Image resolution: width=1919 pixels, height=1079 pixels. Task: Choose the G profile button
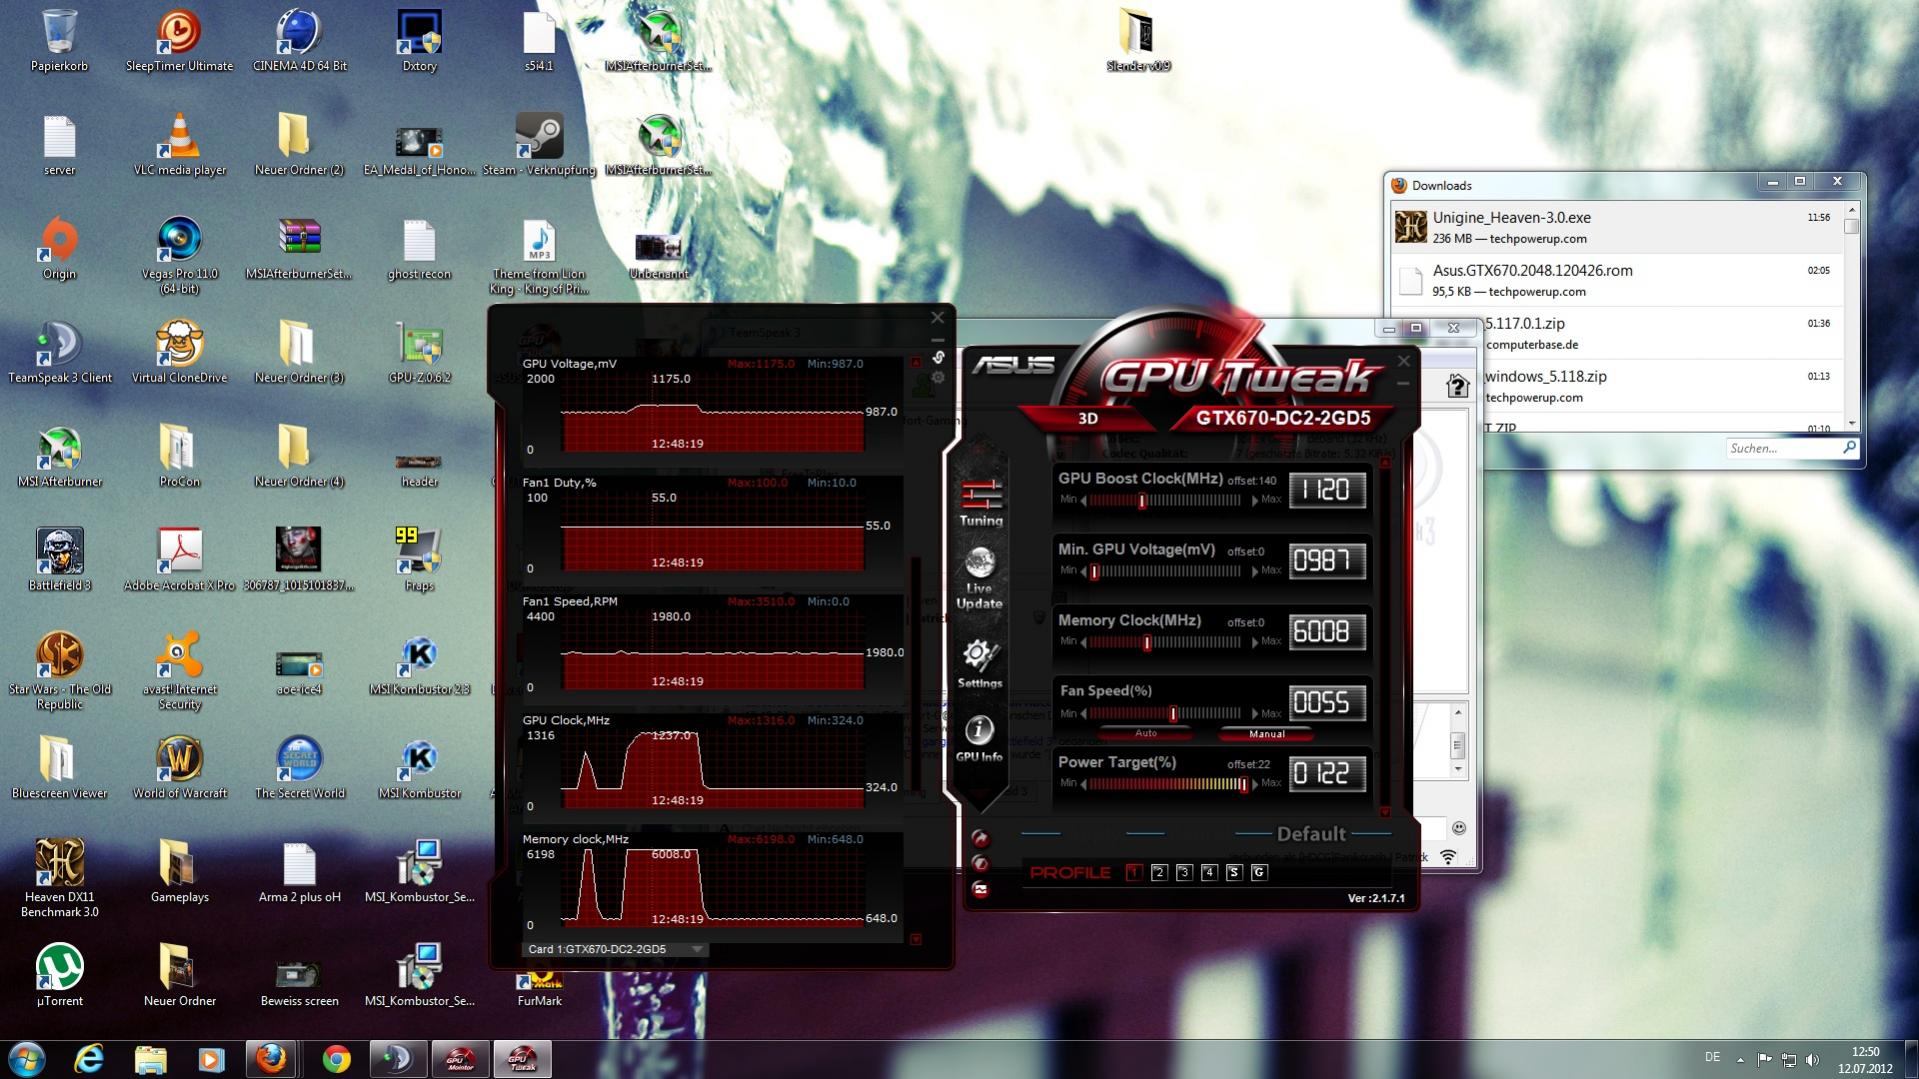coord(1259,873)
